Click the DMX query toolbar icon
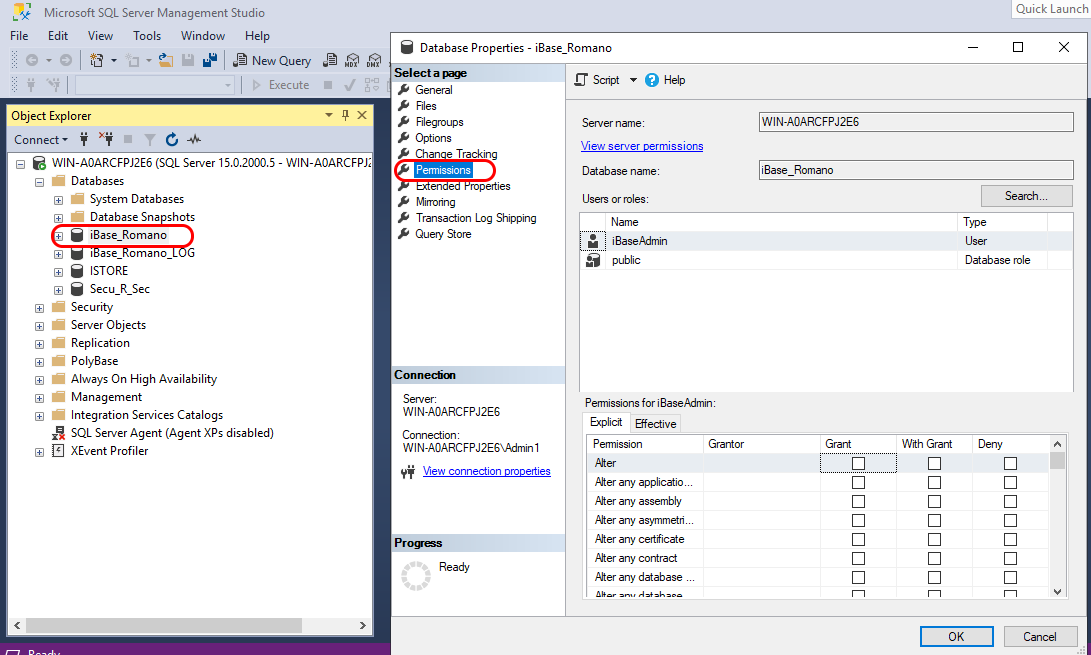This screenshot has height=655, width=1091. coord(373,60)
